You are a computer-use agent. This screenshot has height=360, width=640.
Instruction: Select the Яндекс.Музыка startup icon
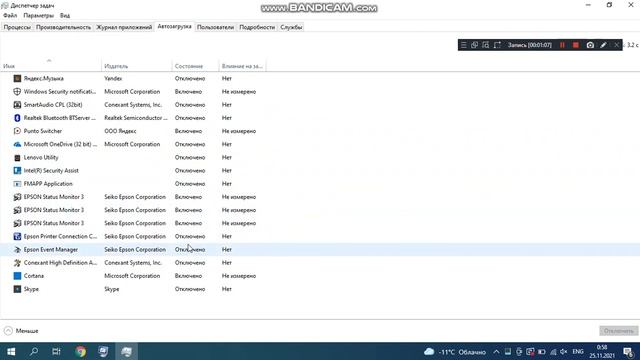pyautogui.click(x=17, y=78)
